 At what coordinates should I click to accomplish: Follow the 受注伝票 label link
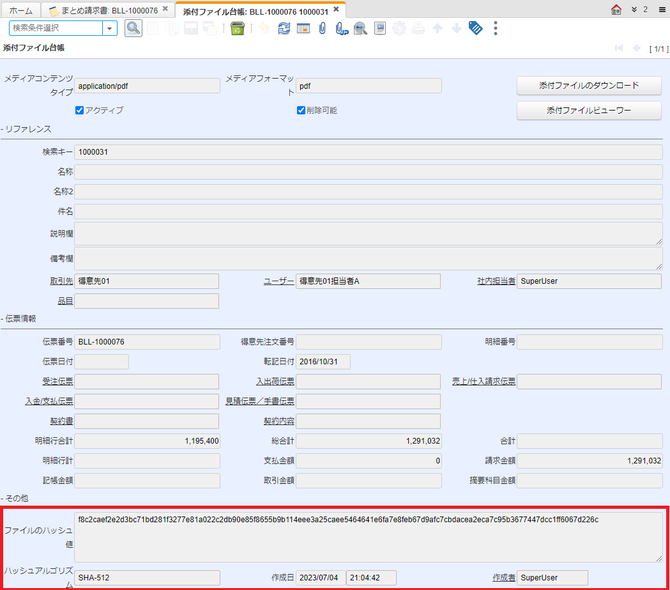(x=58, y=381)
